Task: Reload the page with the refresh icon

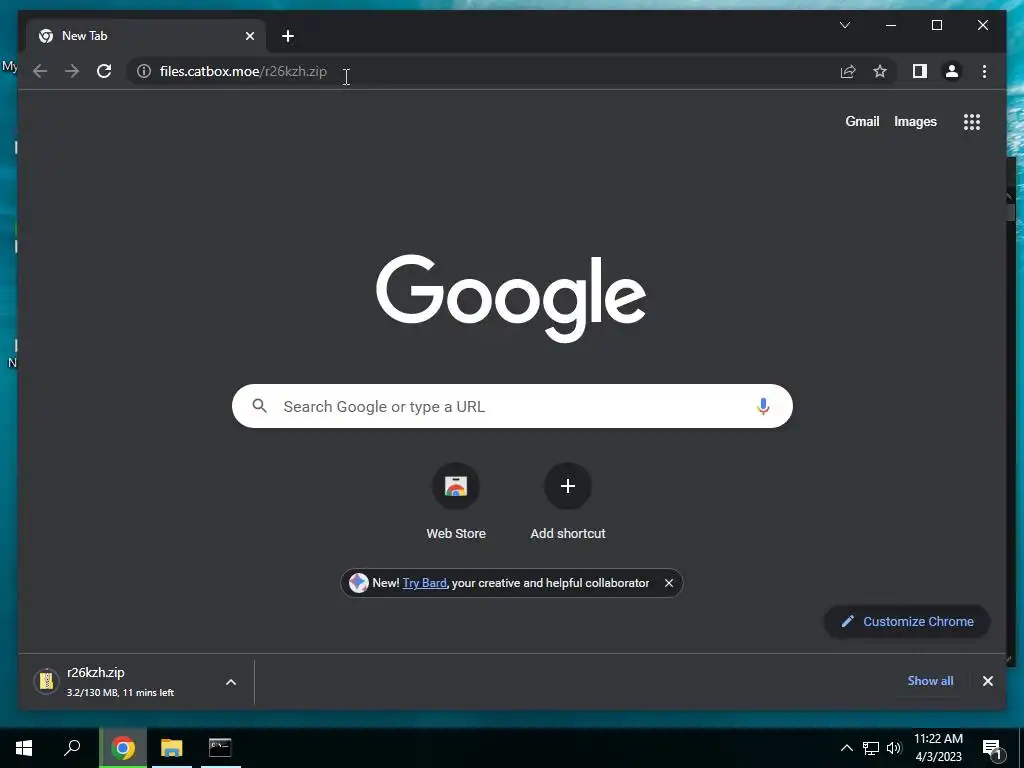Action: click(104, 71)
